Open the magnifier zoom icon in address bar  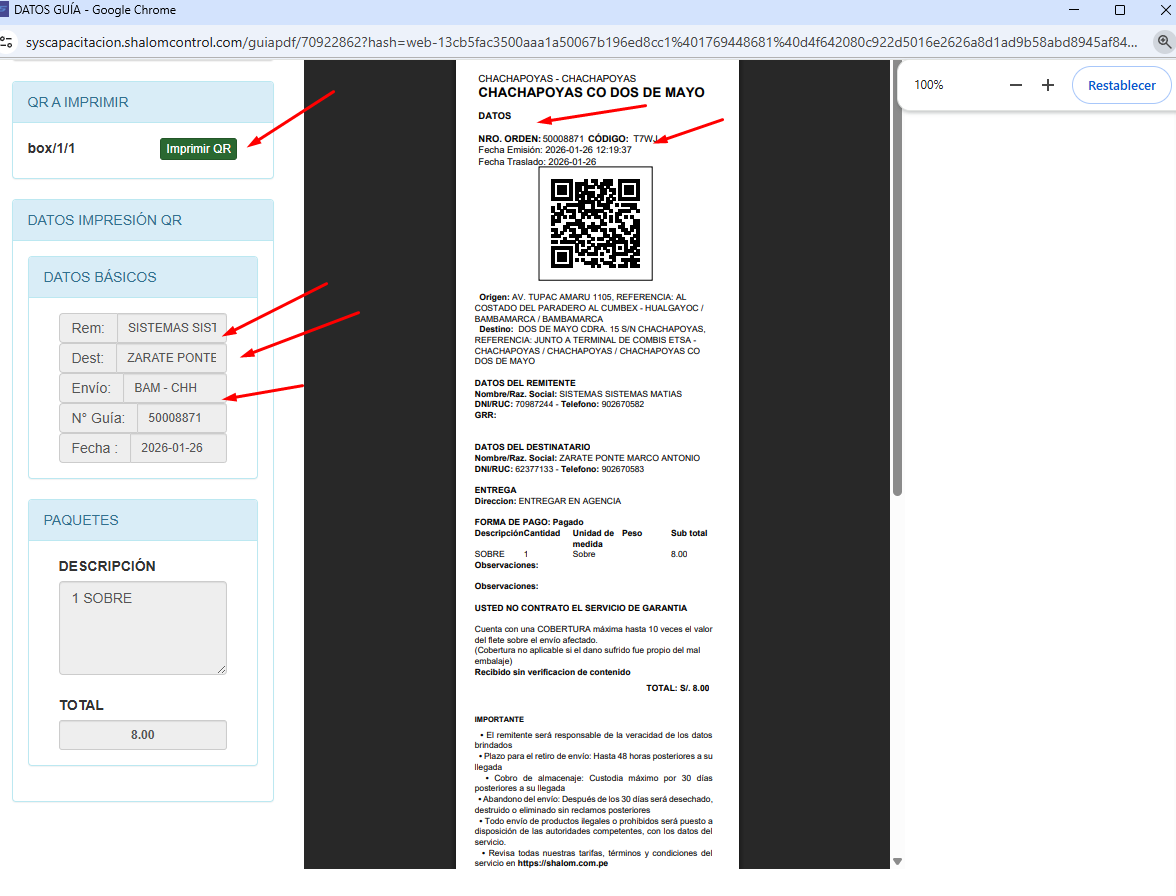pos(1164,42)
